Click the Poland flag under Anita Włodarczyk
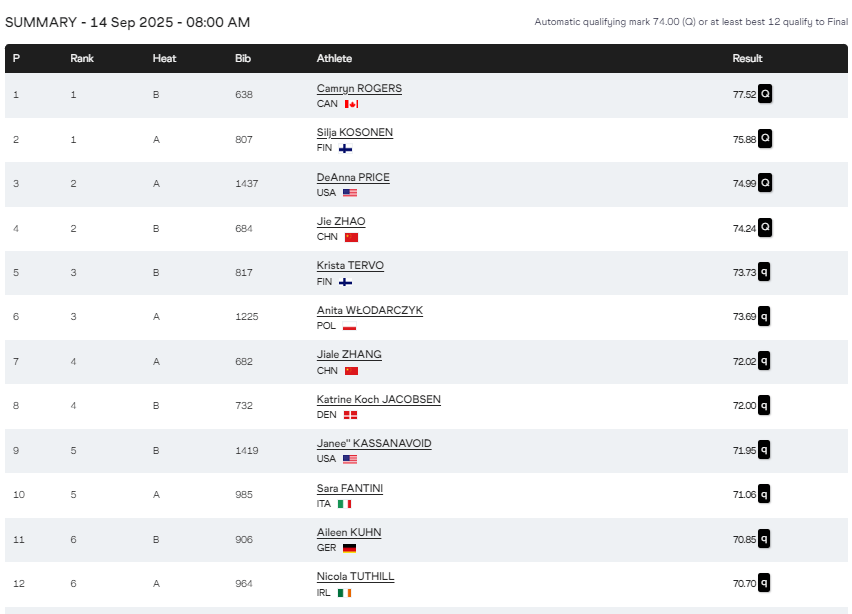 click(x=349, y=326)
